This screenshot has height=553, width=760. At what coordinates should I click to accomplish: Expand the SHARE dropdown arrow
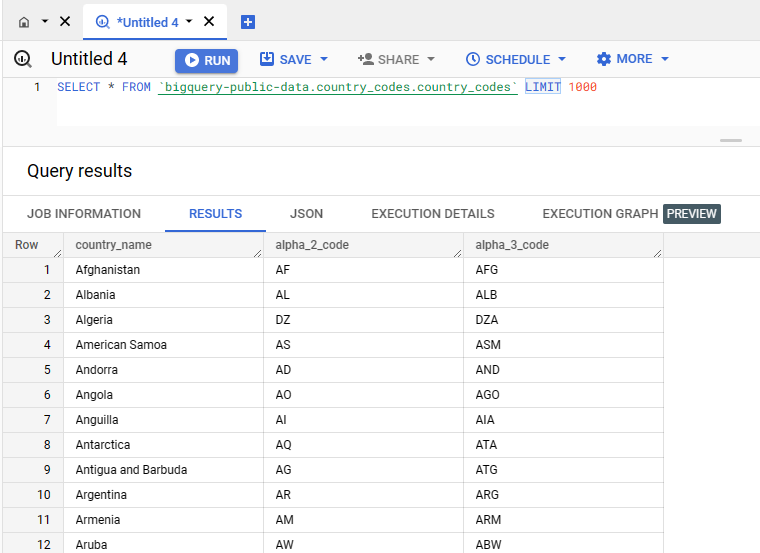(x=431, y=59)
